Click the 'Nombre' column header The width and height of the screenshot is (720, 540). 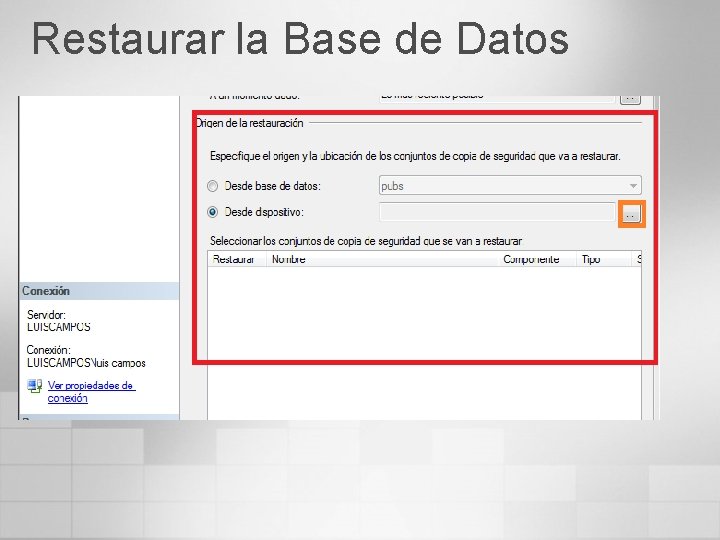pos(383,259)
